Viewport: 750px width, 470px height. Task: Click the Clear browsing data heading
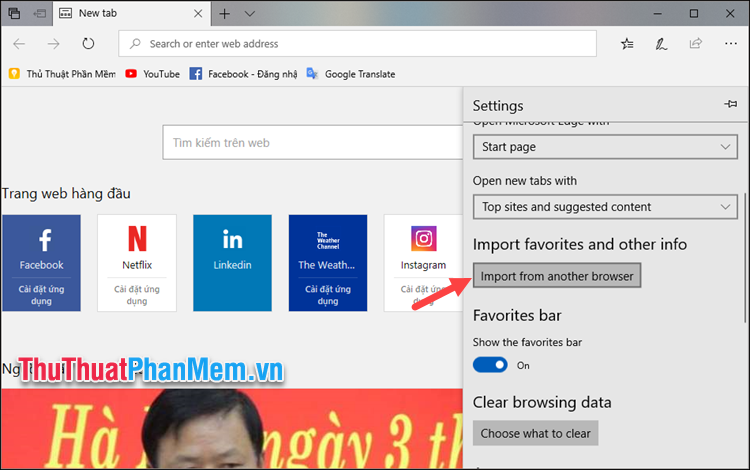click(x=542, y=403)
